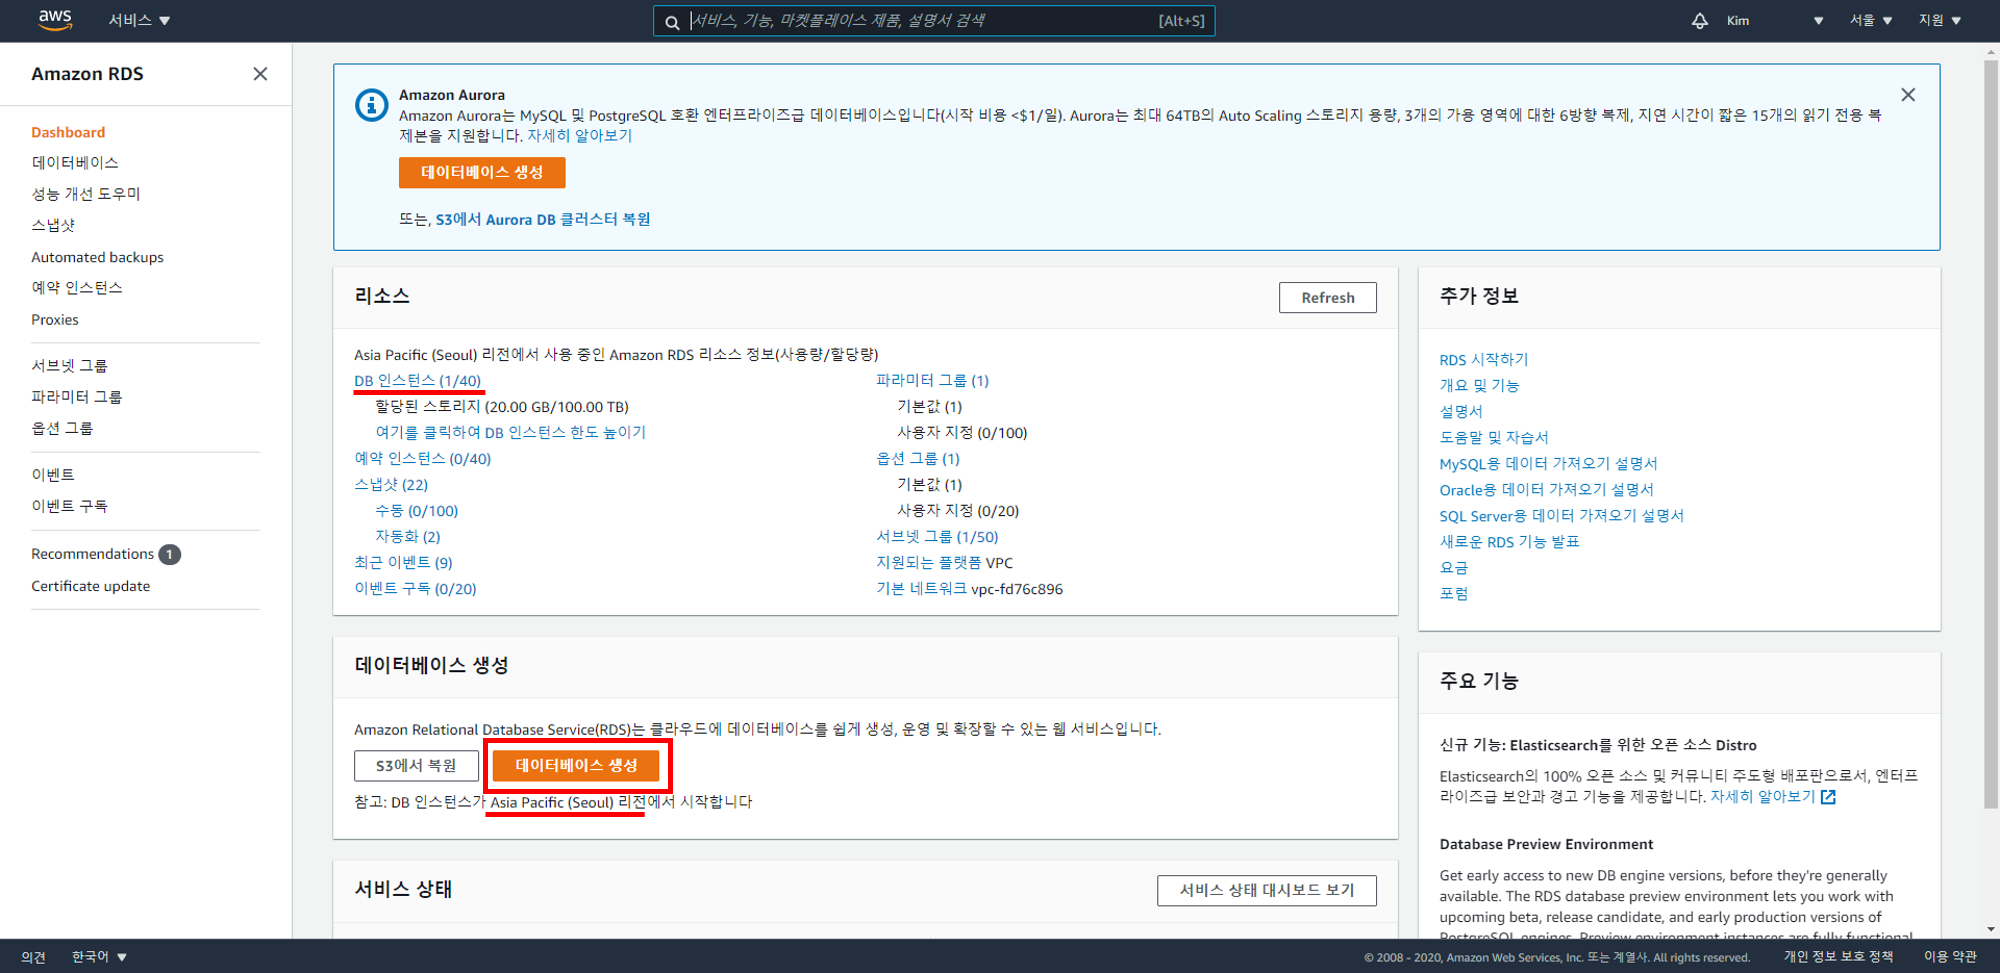Close the Amazon RDS side panel
The height and width of the screenshot is (973, 2000).
point(260,74)
